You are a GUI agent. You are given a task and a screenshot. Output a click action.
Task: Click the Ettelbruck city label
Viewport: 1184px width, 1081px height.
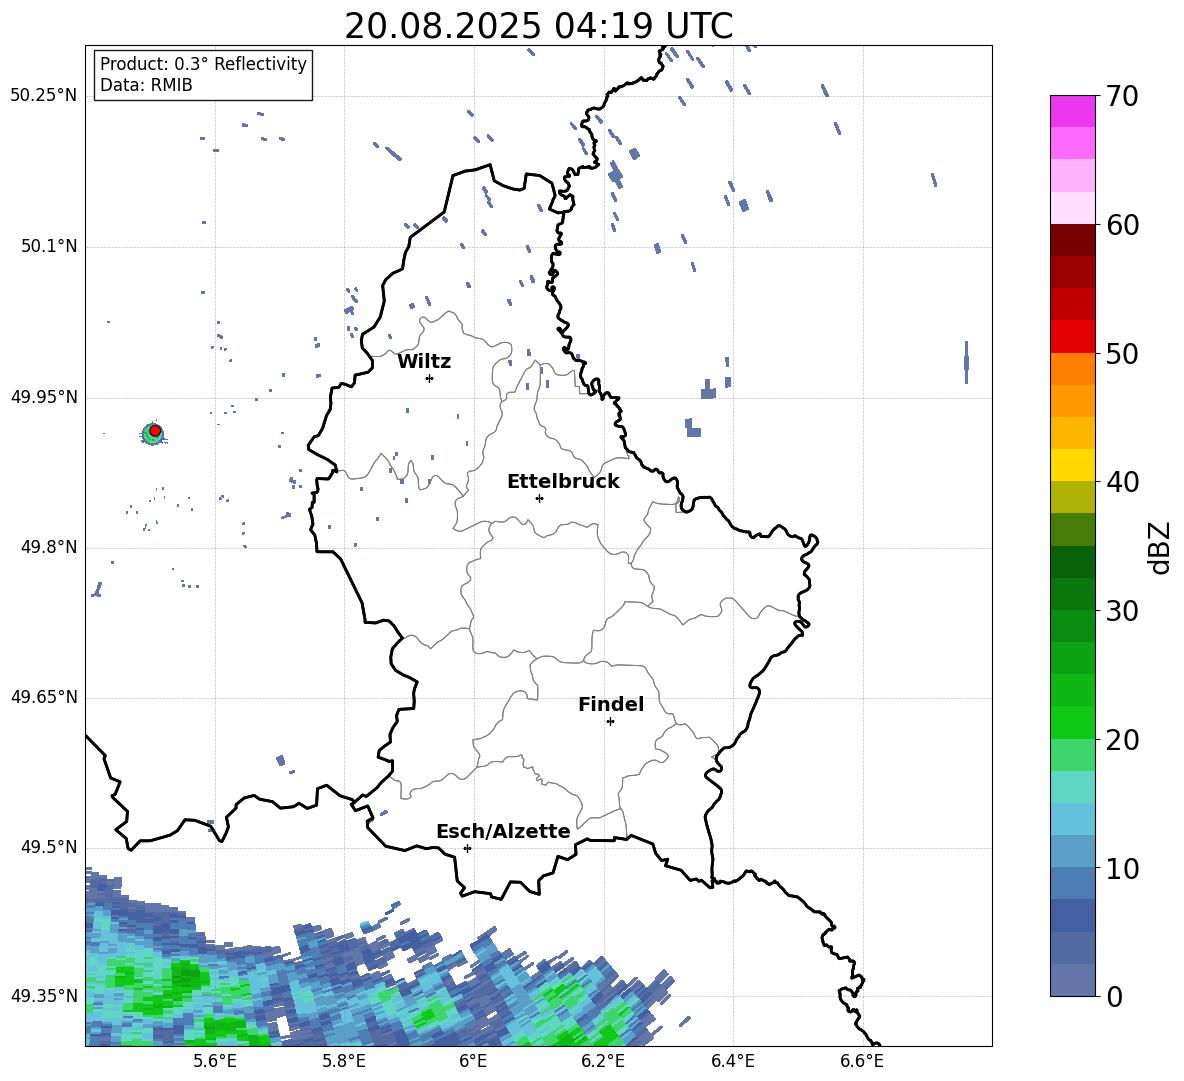click(x=563, y=482)
